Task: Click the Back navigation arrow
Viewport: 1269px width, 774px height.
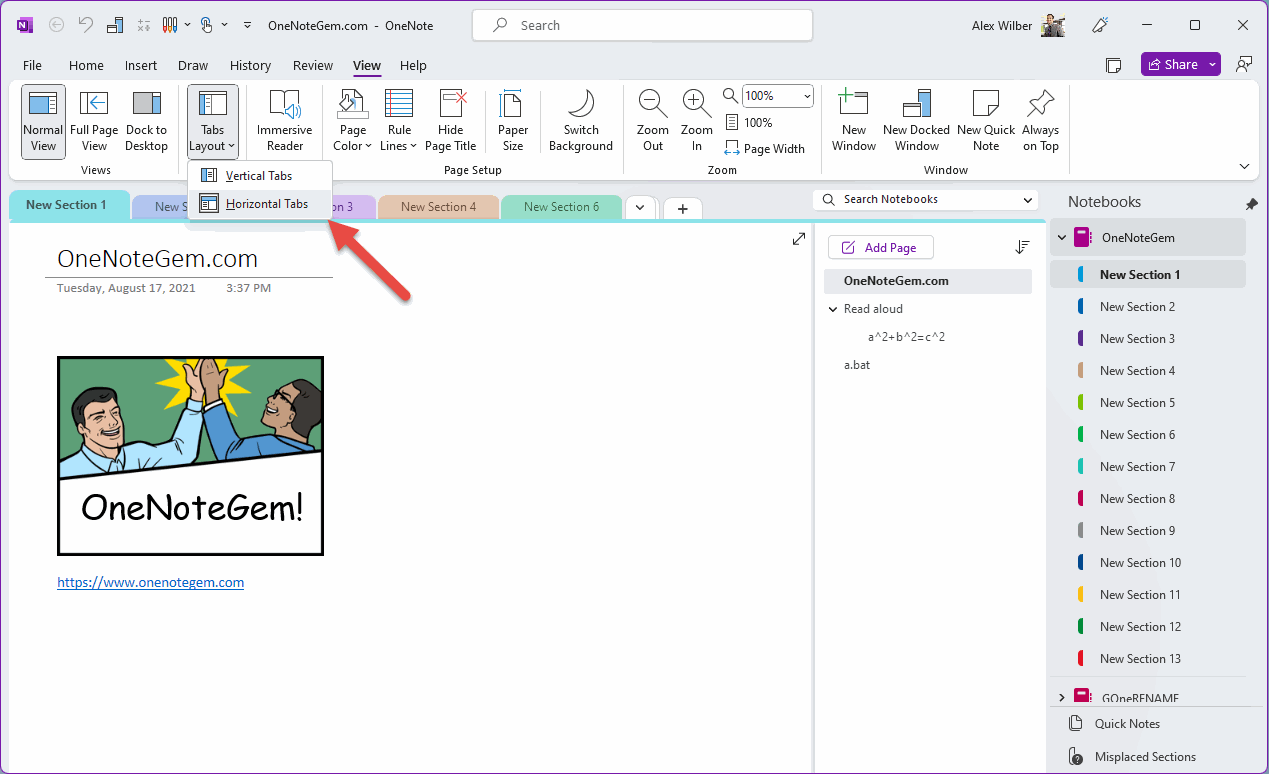Action: (56, 25)
